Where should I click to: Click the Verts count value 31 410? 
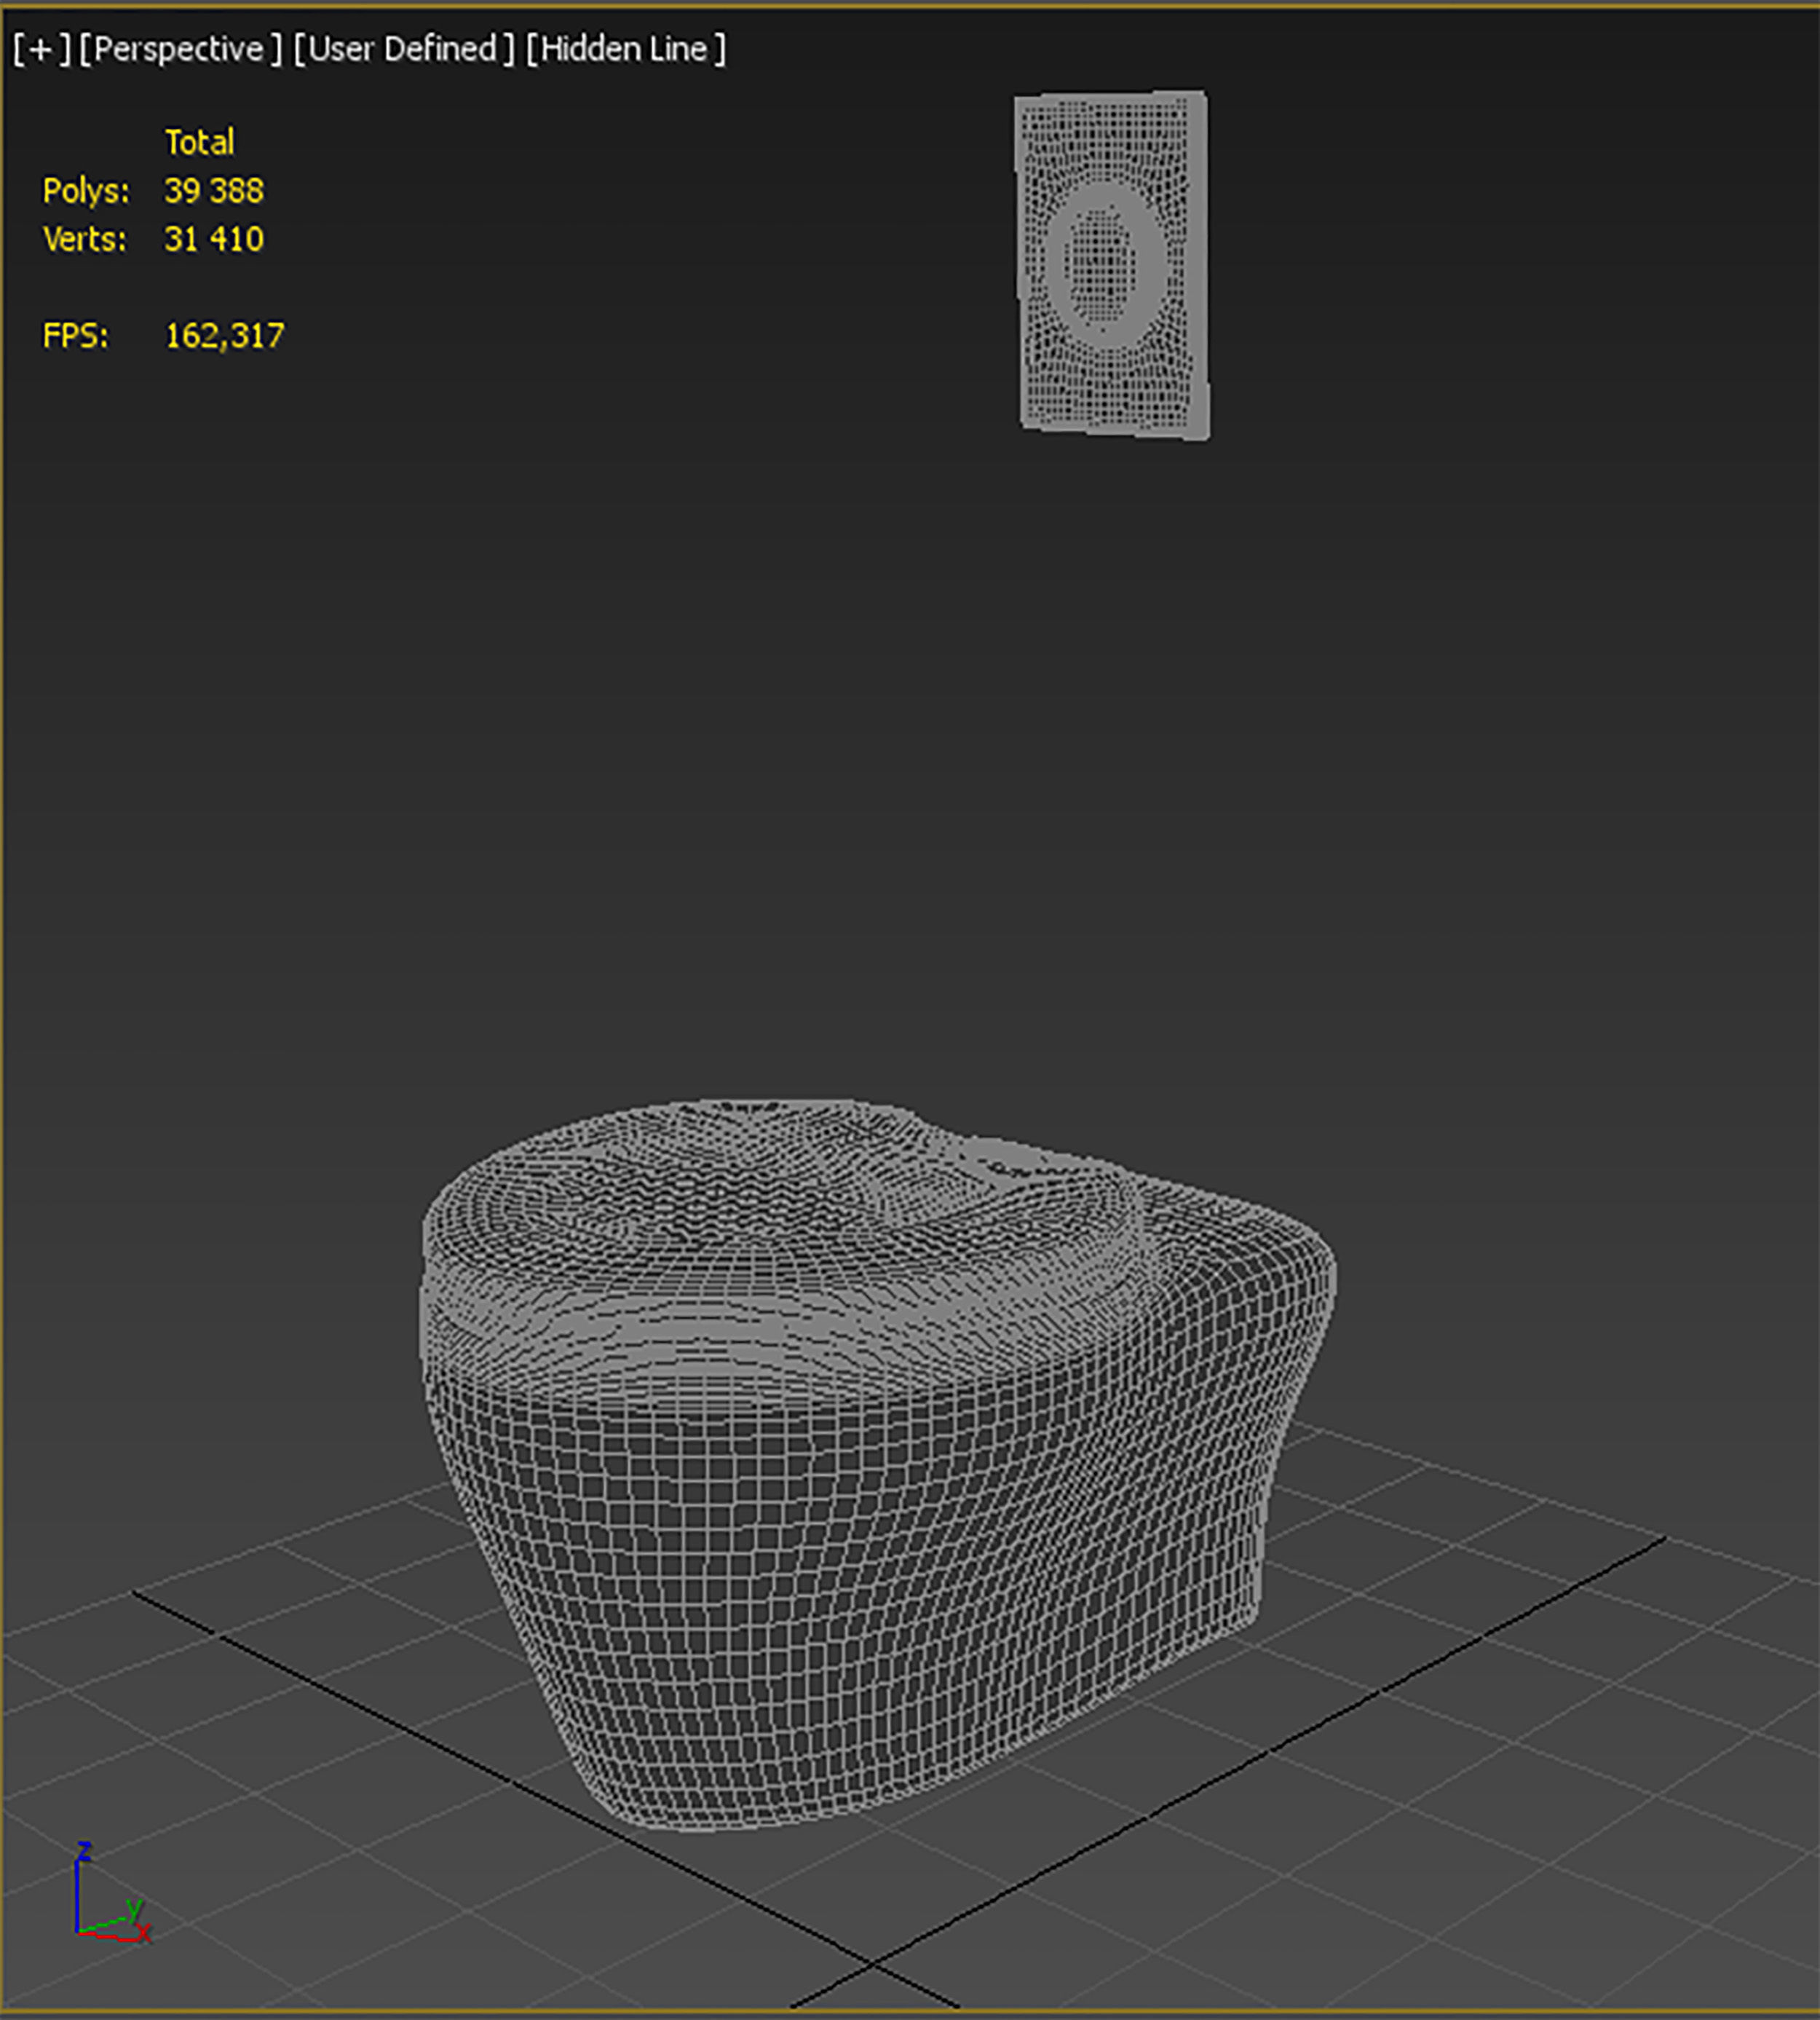click(214, 238)
